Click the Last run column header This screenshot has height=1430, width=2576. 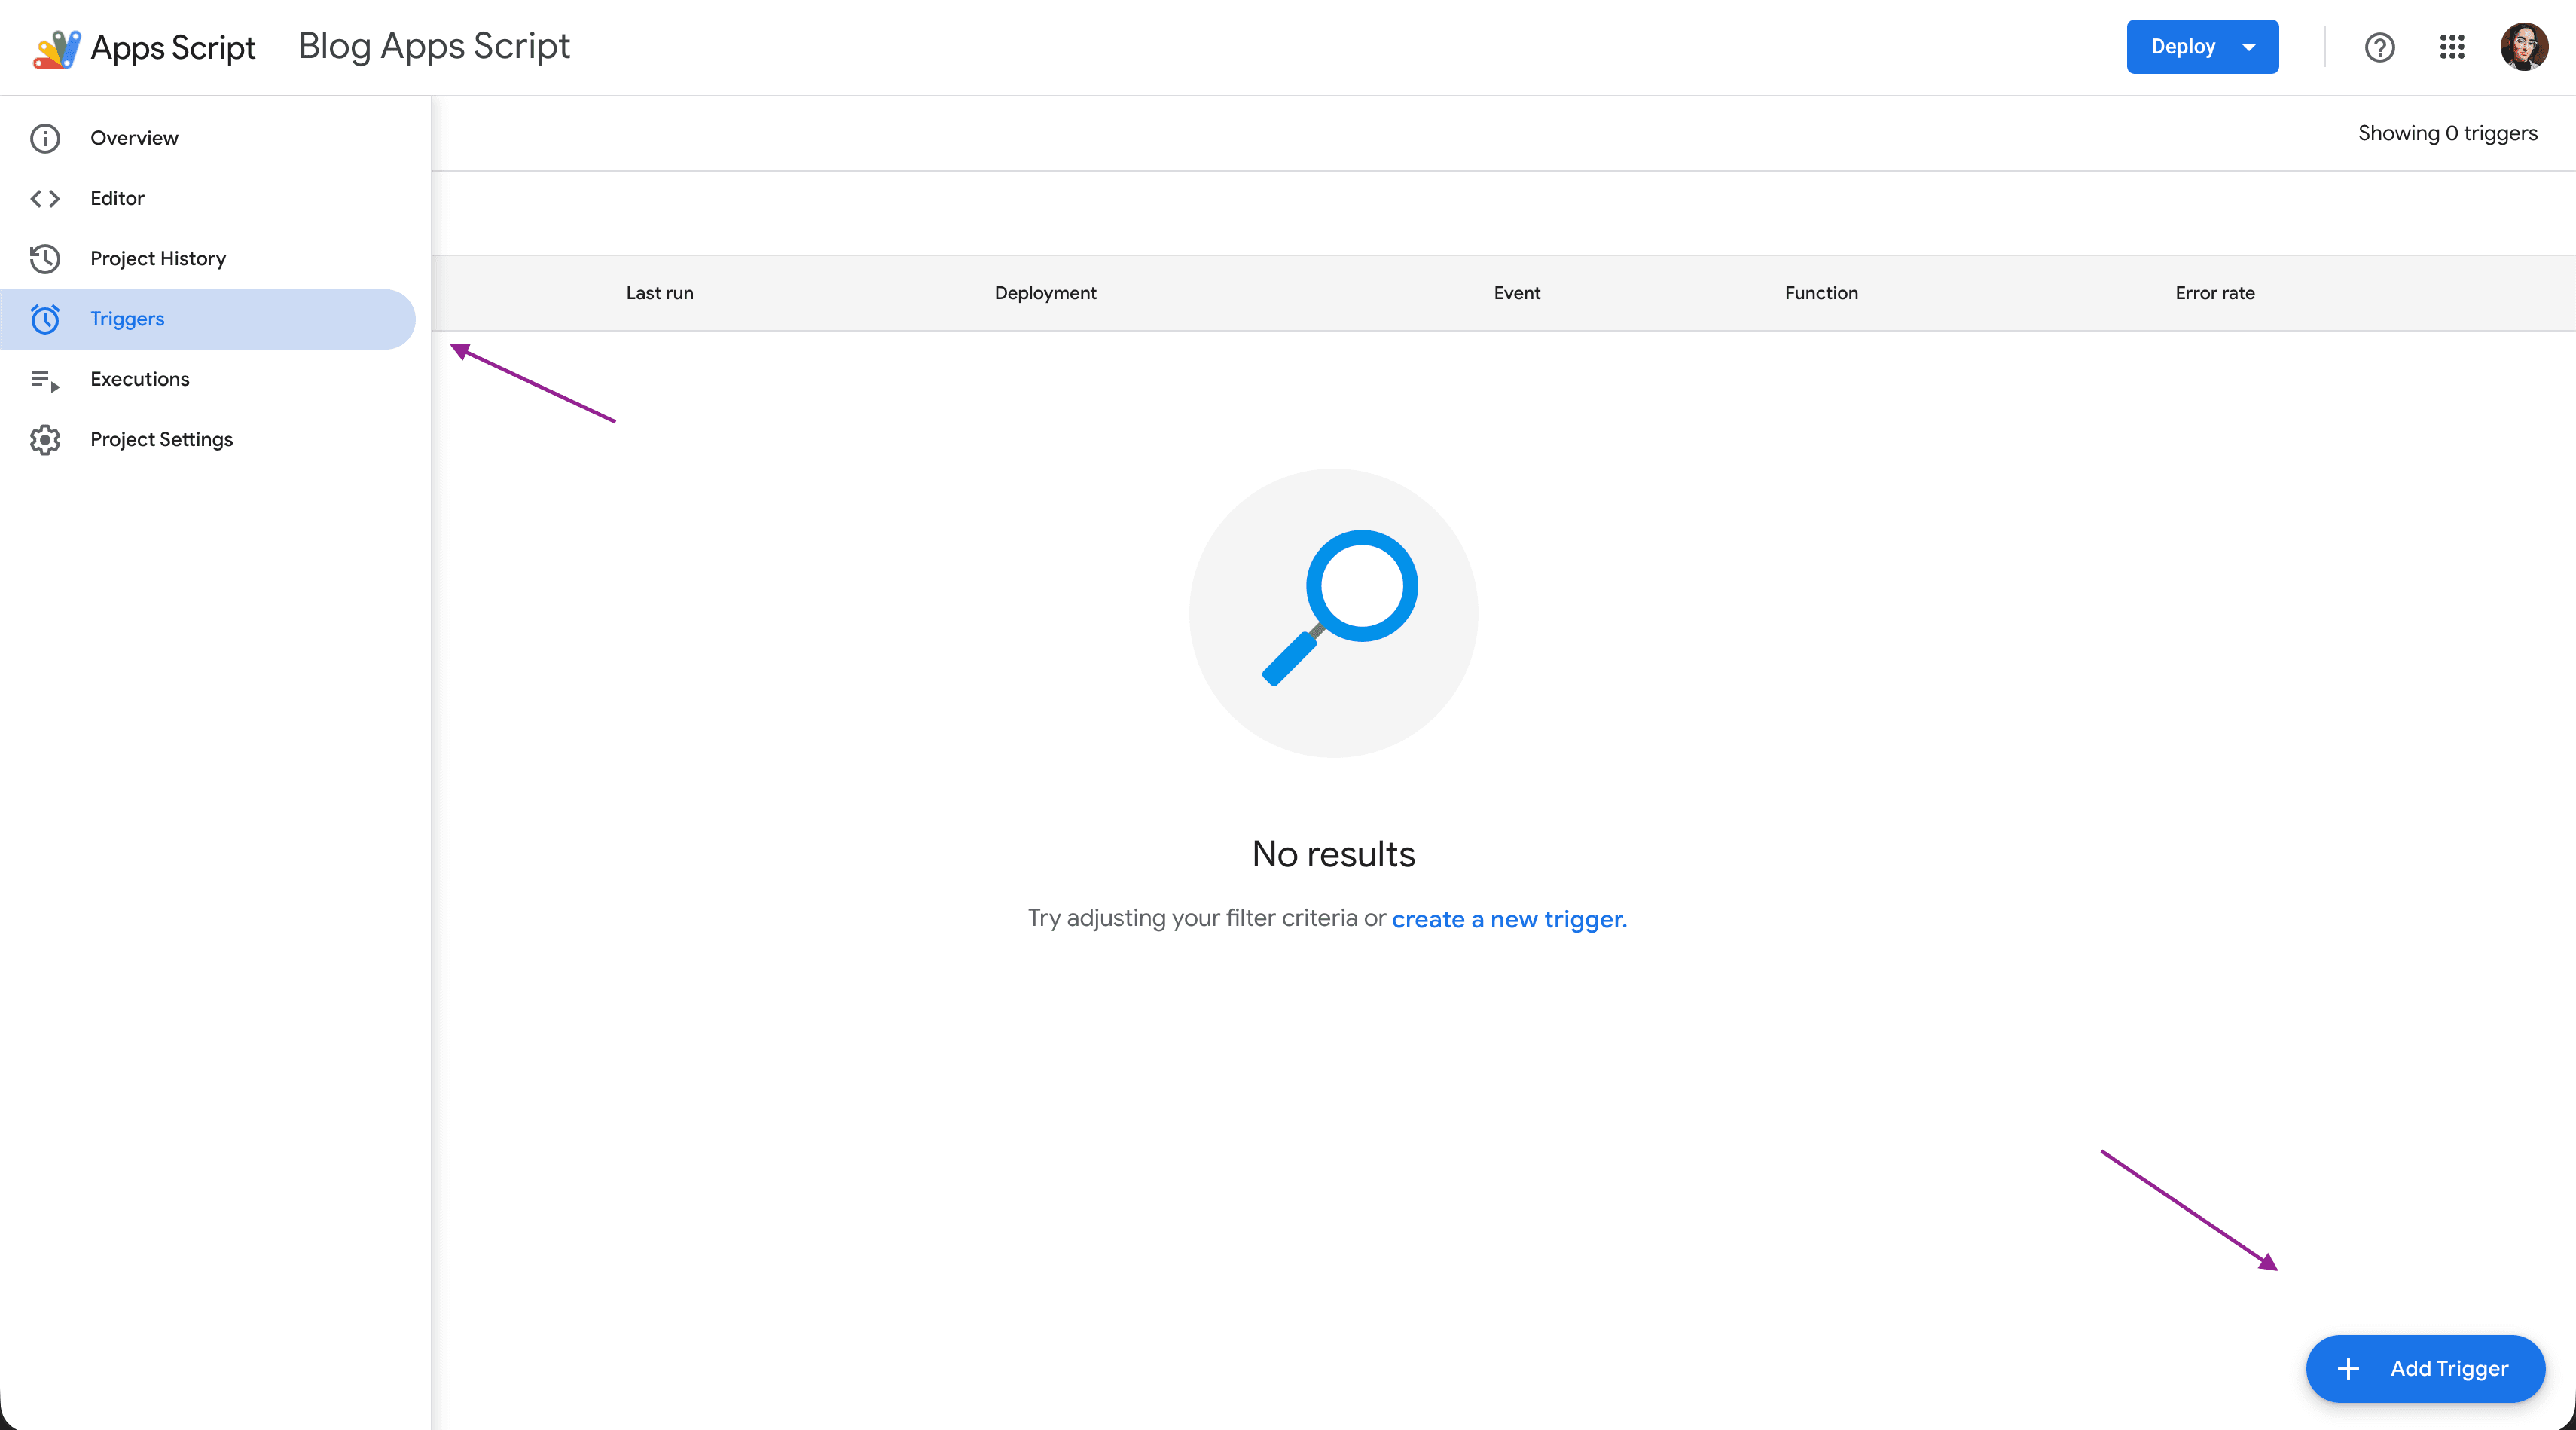(659, 293)
